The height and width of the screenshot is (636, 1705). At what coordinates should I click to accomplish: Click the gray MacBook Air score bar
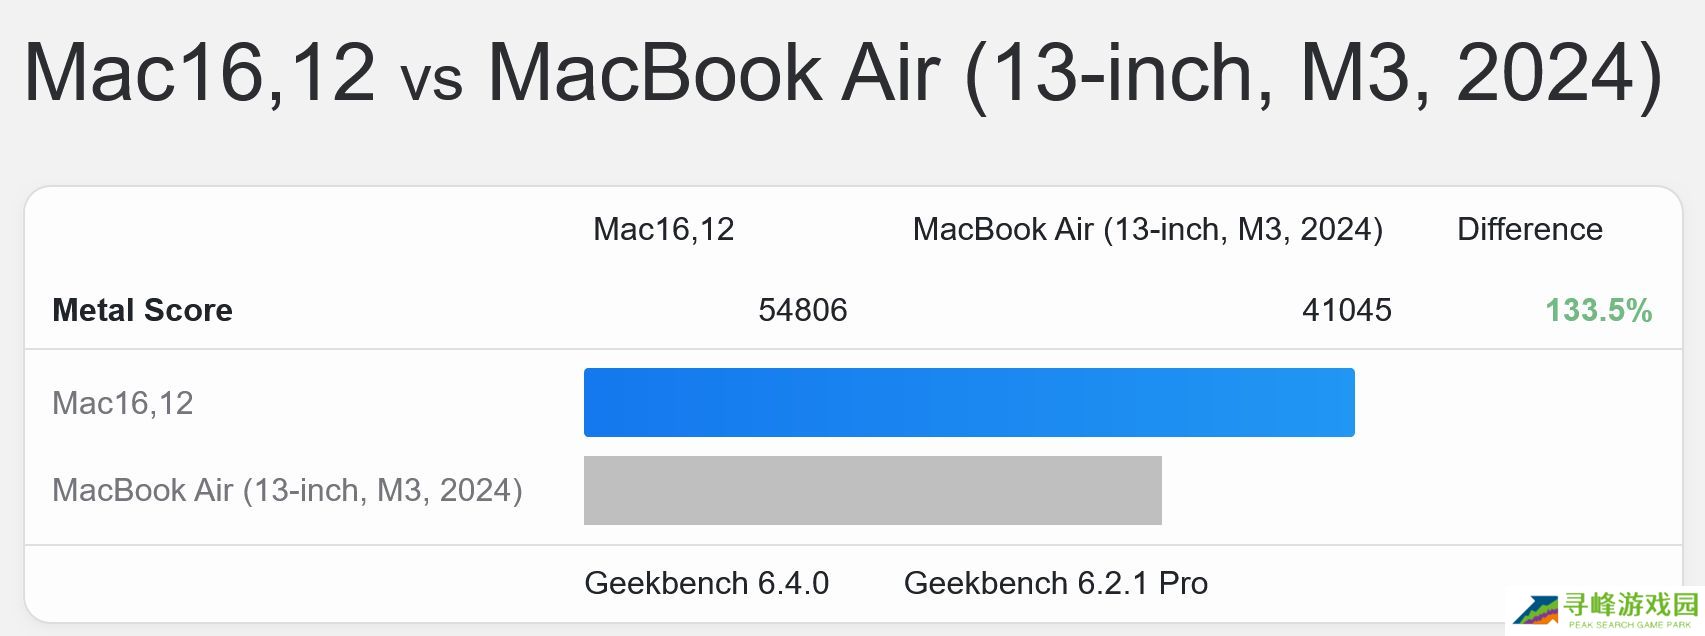[872, 490]
